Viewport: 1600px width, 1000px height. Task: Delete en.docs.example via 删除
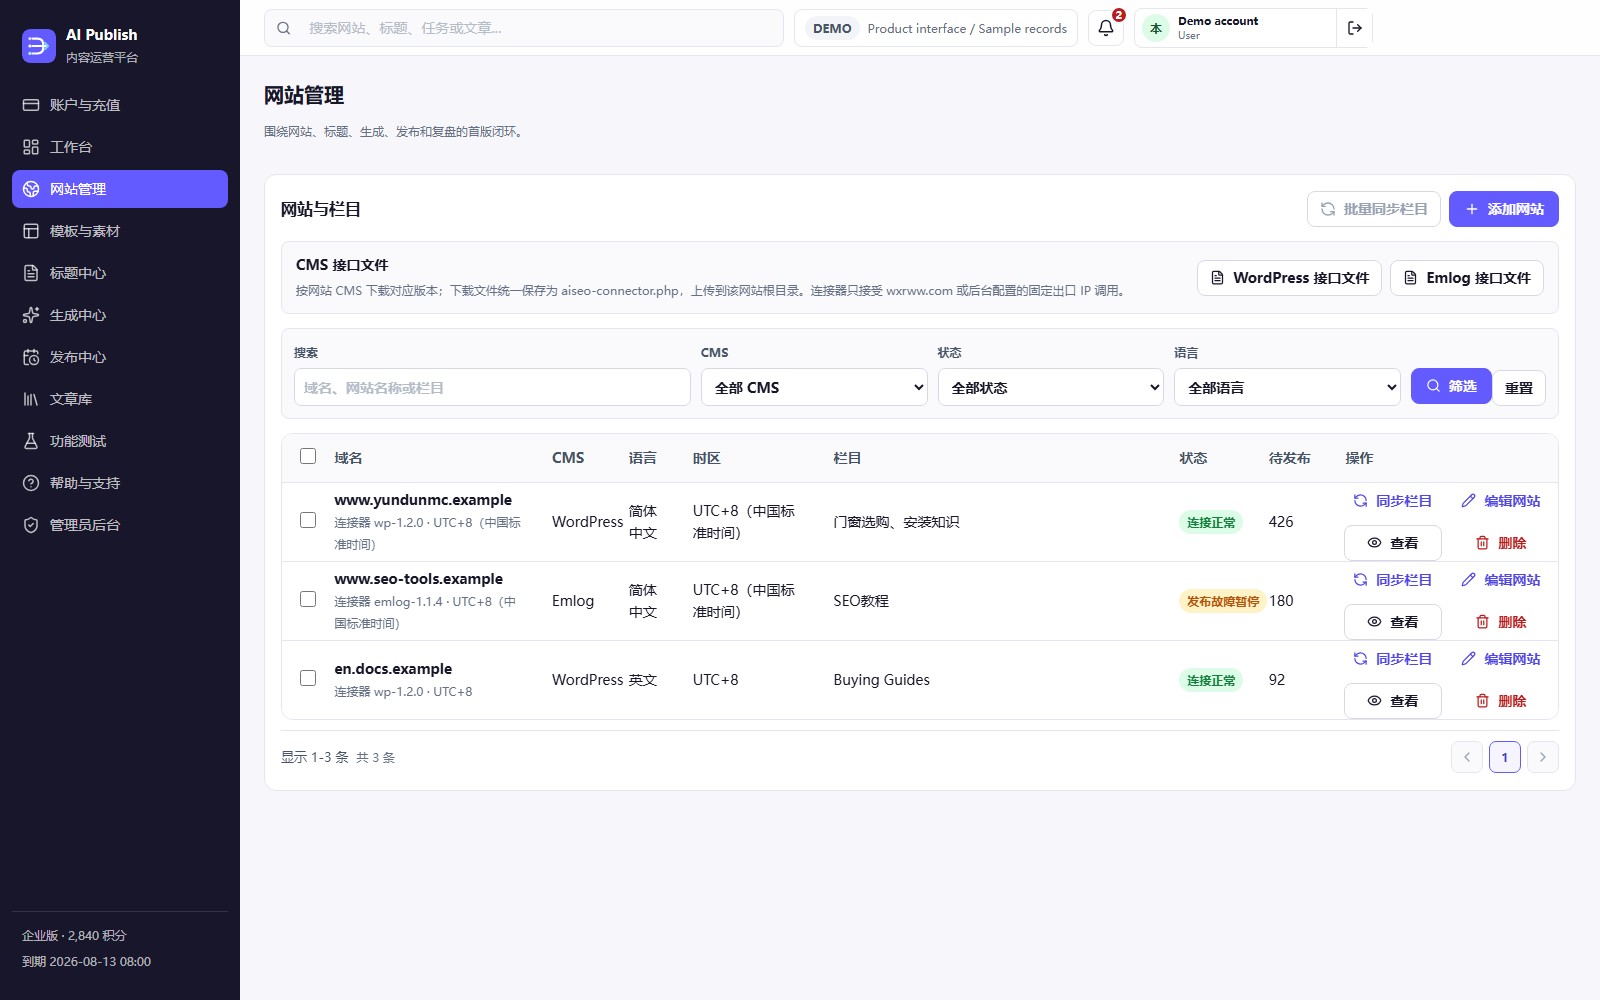(x=1501, y=701)
